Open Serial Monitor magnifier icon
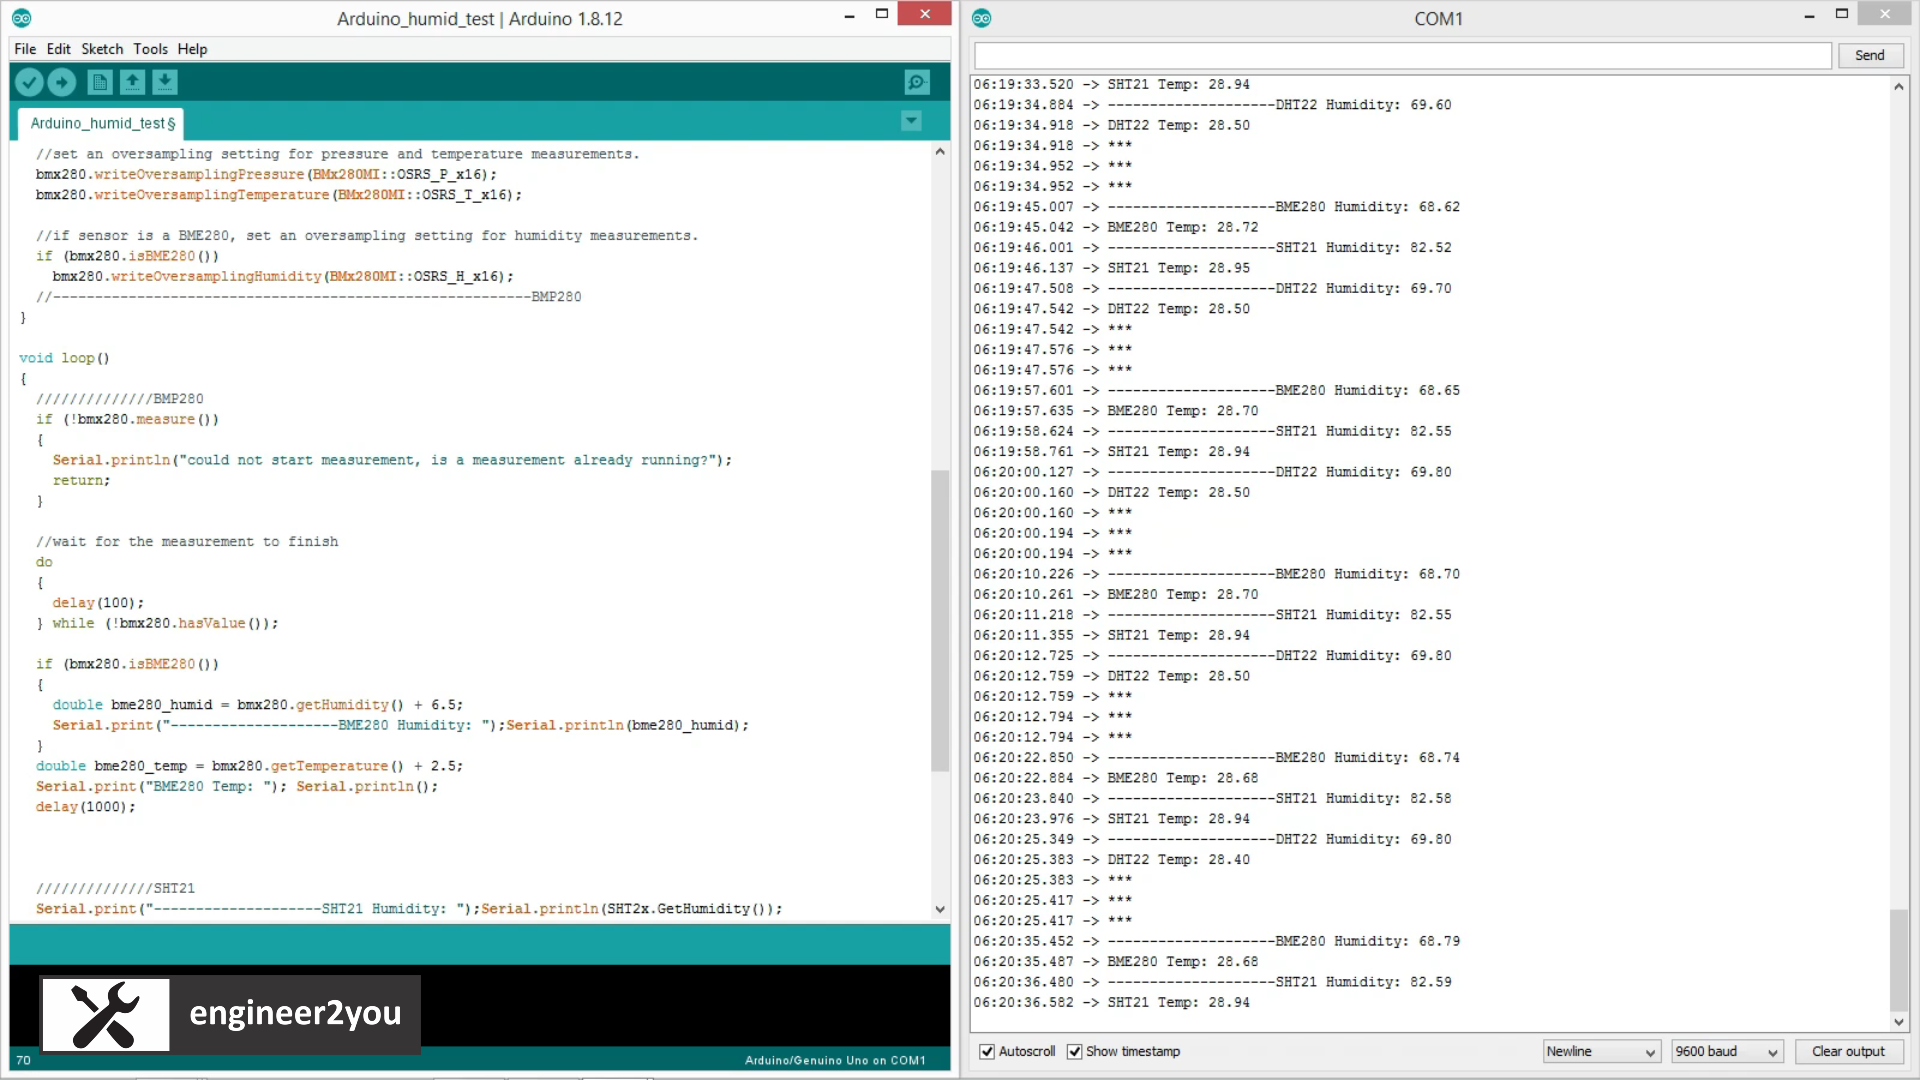Image resolution: width=1920 pixels, height=1080 pixels. tap(916, 82)
